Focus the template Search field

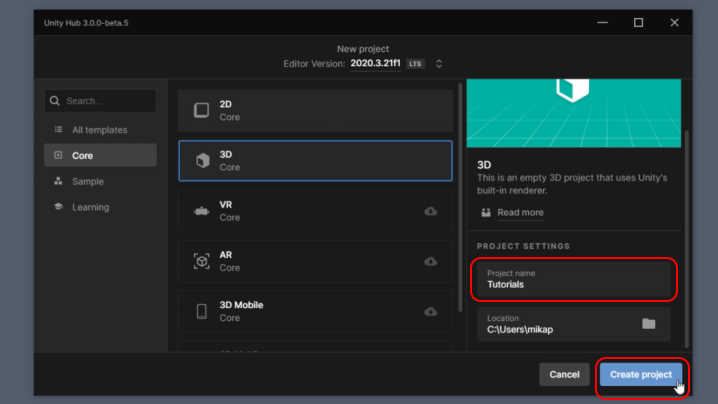point(100,101)
